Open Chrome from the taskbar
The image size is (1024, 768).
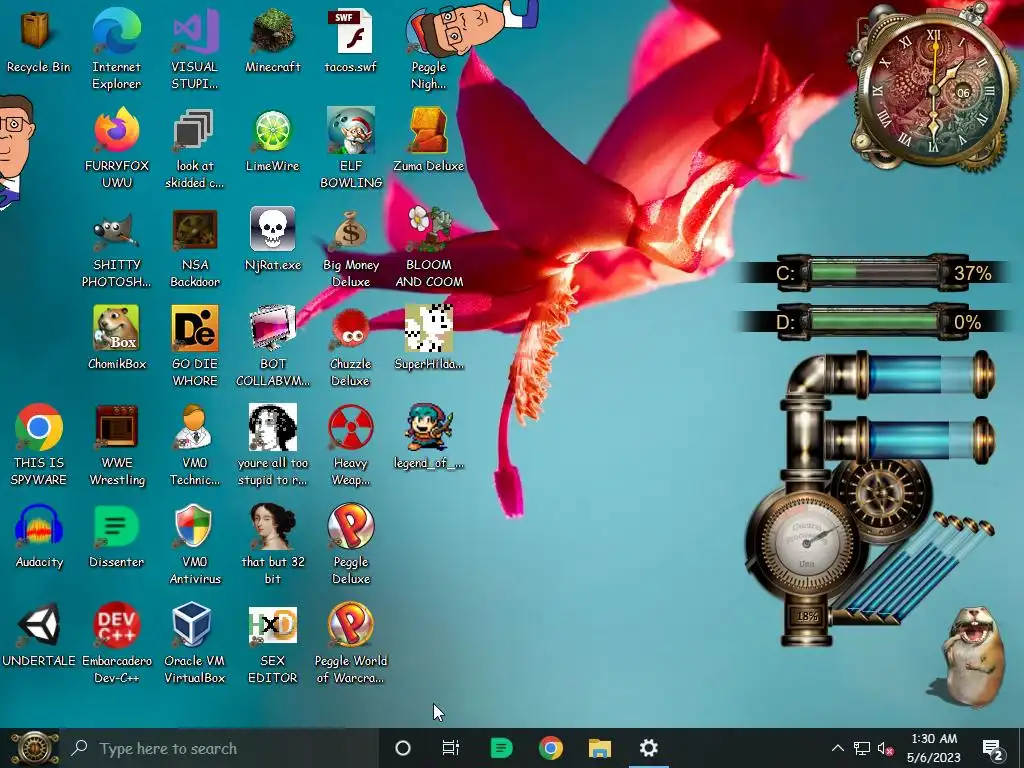coord(551,748)
